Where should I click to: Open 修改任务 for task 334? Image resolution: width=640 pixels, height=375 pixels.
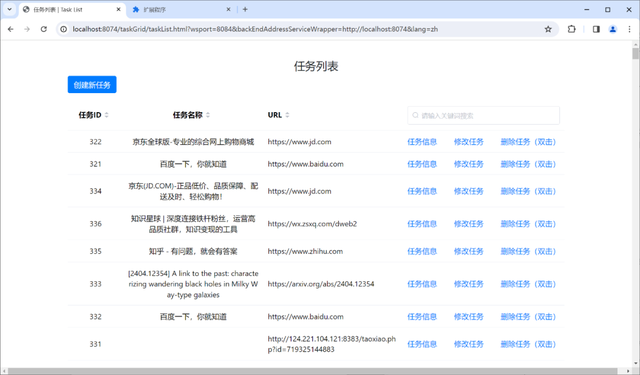click(x=469, y=191)
